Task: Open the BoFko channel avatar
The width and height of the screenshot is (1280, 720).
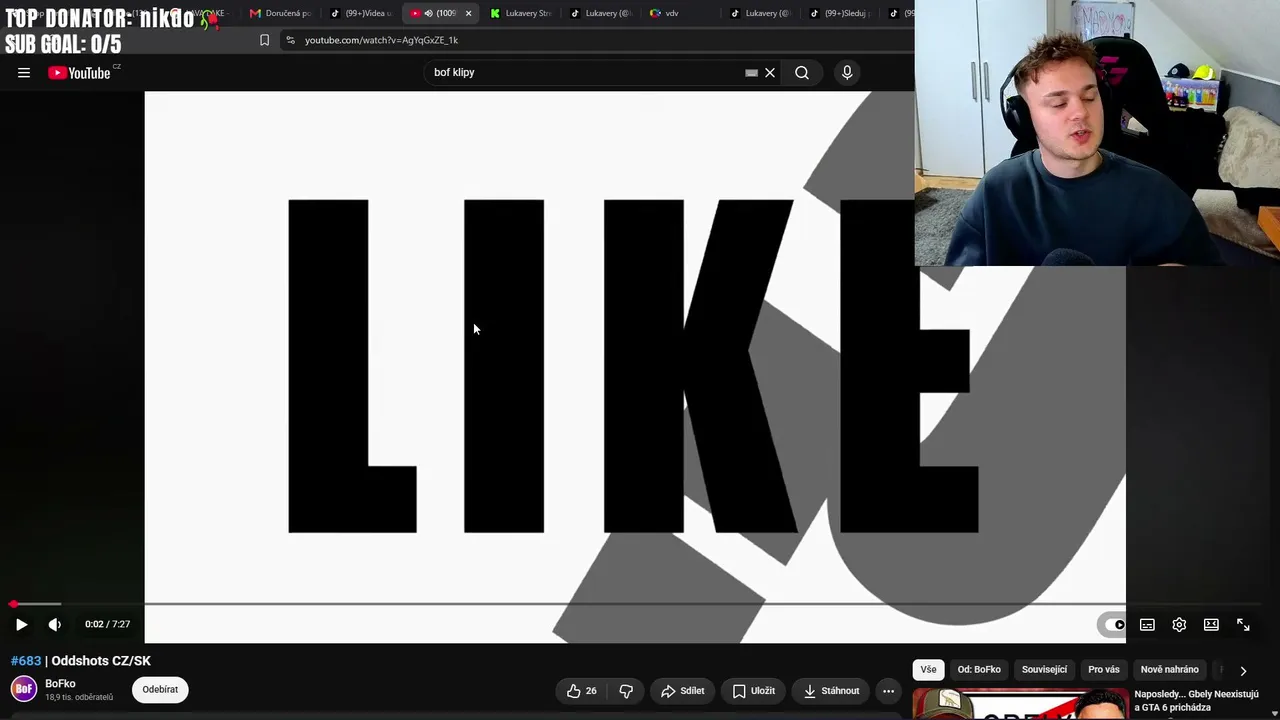Action: (24, 689)
